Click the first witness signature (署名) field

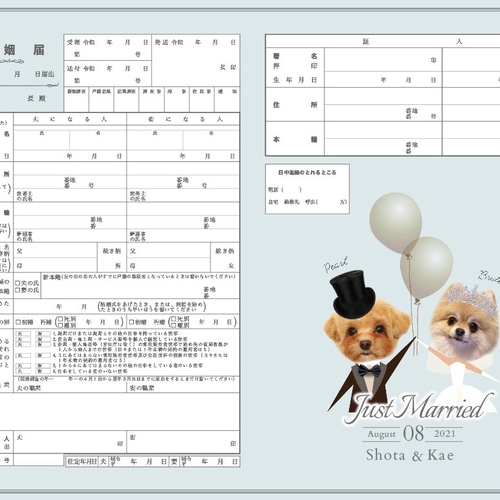pyautogui.click(x=383, y=60)
